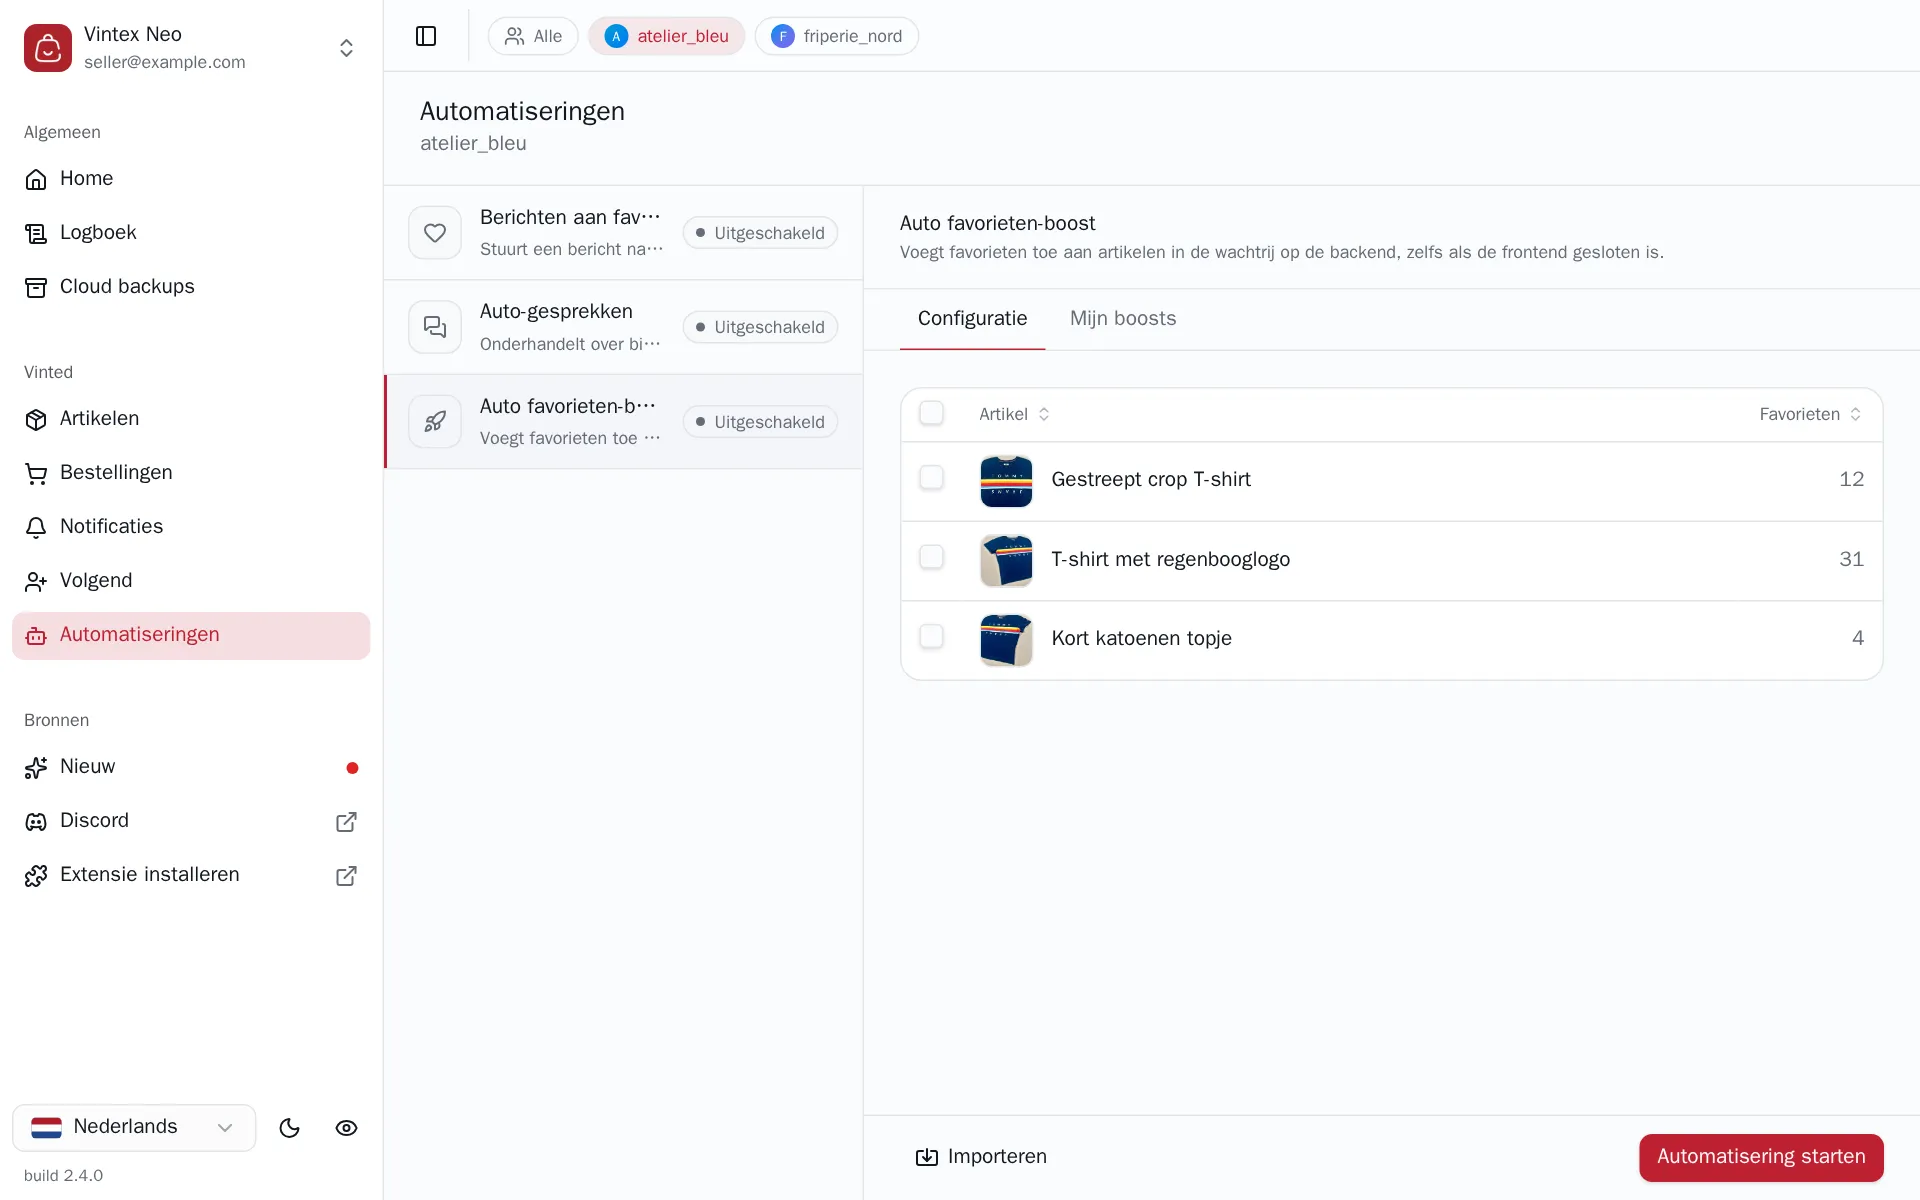The image size is (1920, 1200).
Task: Open the Logboek page
Action: 191,232
